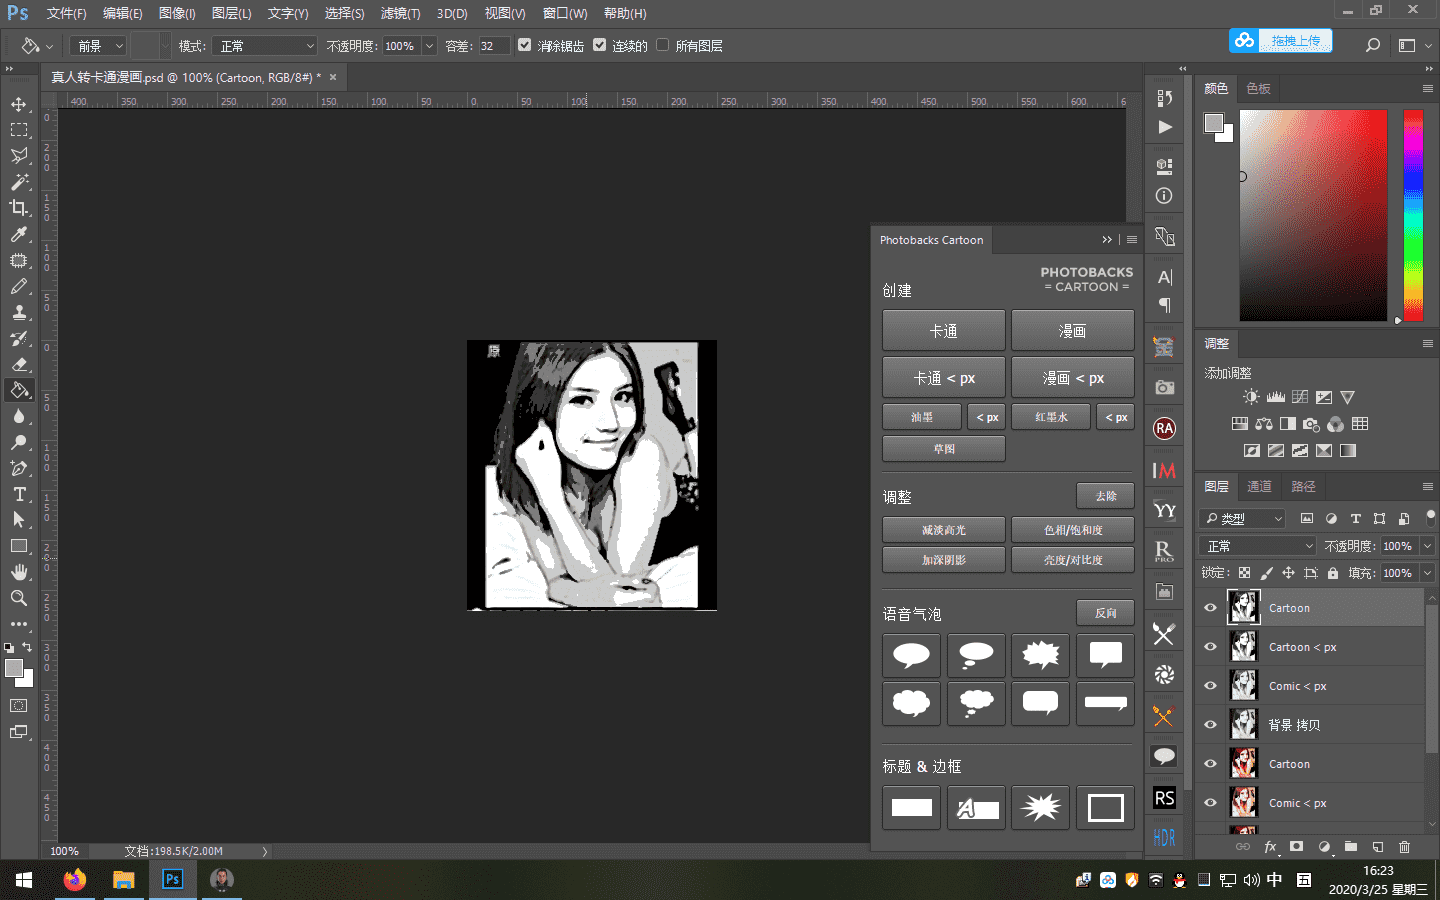The width and height of the screenshot is (1440, 900).
Task: Choose the Zoom tool in toolbox
Action: click(19, 598)
